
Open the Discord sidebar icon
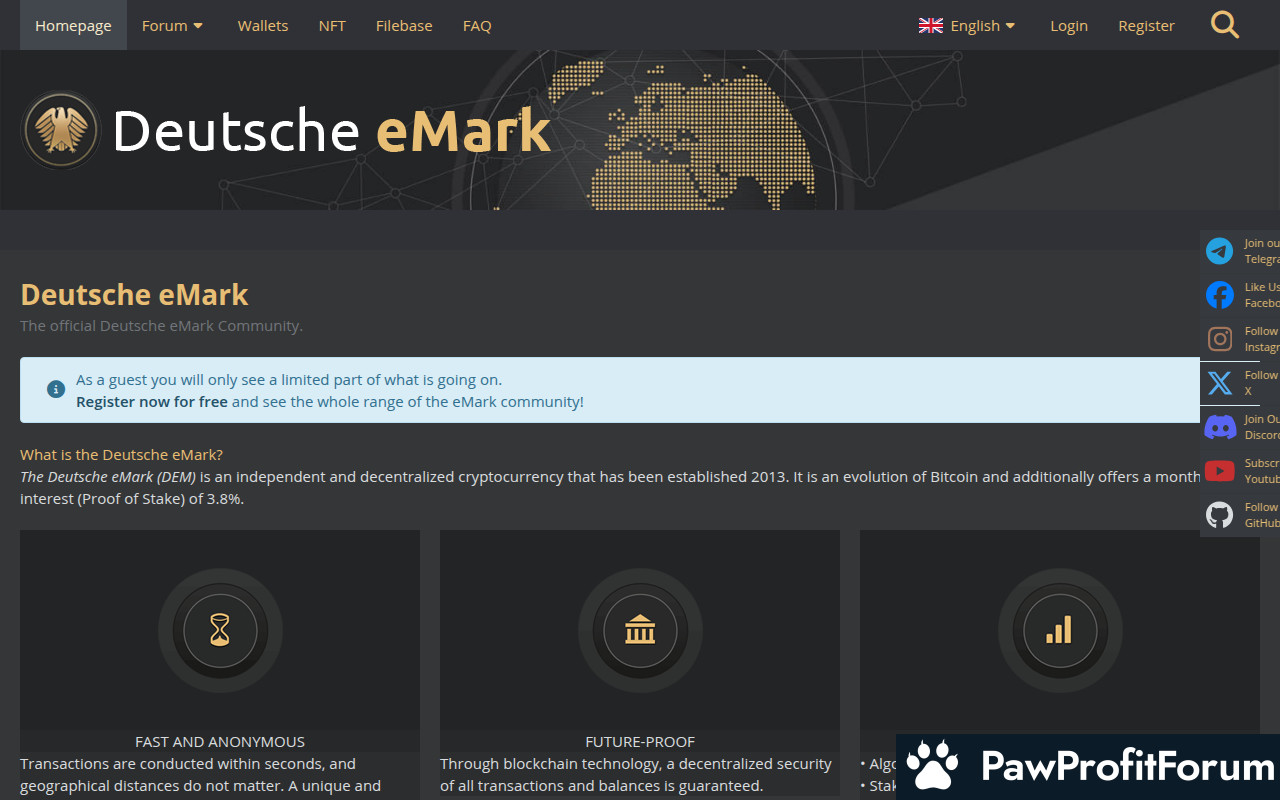point(1219,427)
